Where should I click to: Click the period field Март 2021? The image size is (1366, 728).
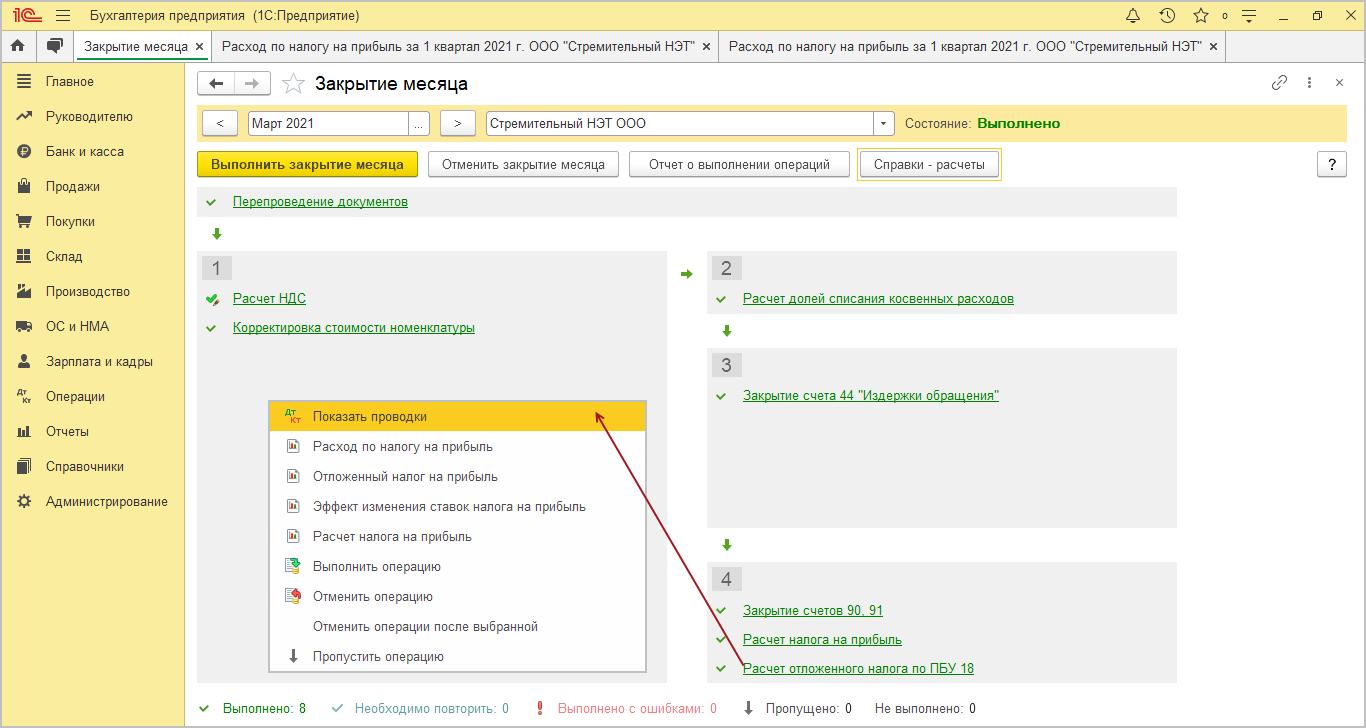(328, 123)
